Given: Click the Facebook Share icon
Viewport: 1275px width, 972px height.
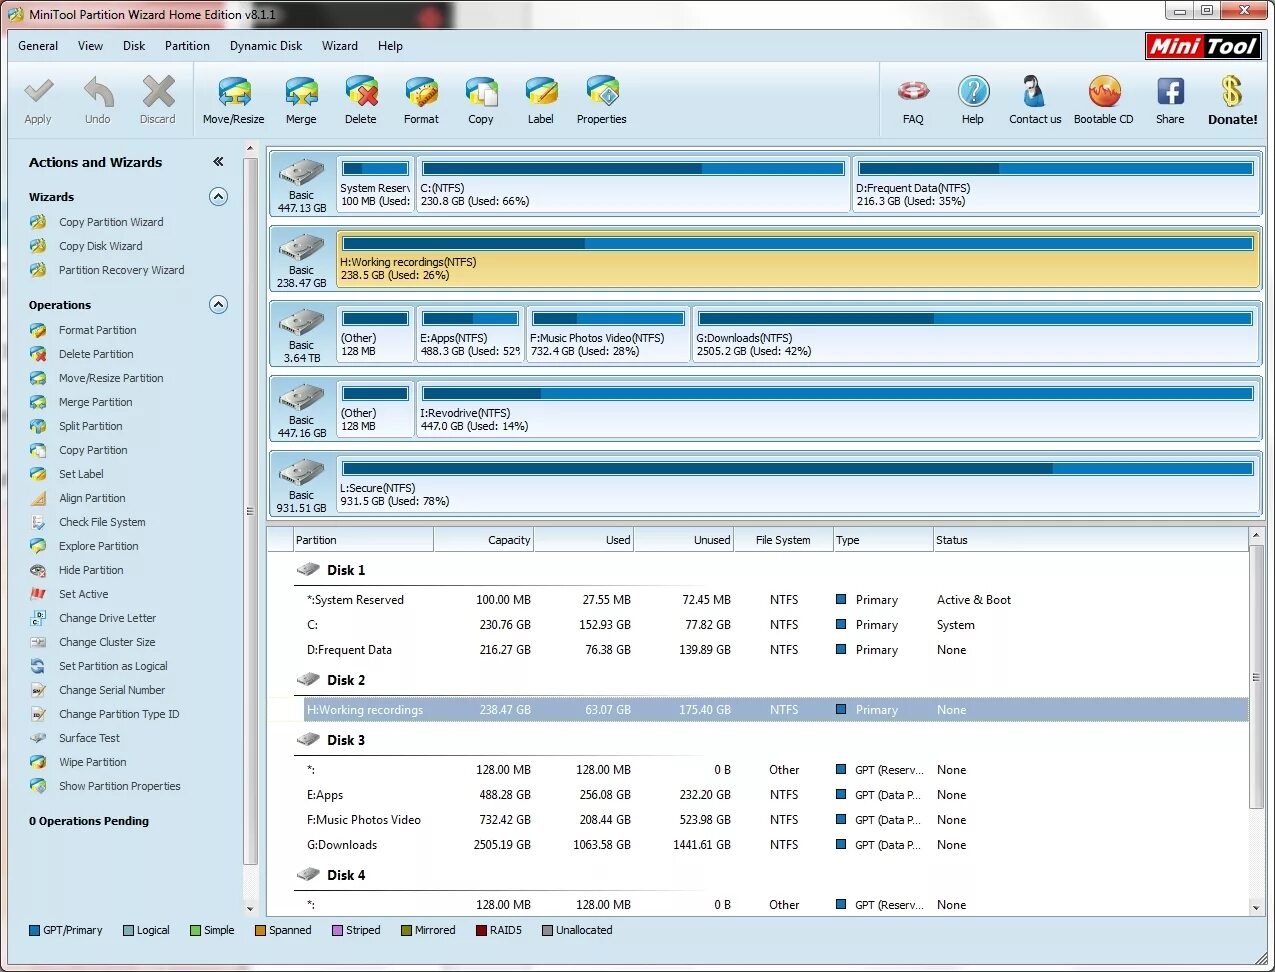Looking at the screenshot, I should 1170,92.
